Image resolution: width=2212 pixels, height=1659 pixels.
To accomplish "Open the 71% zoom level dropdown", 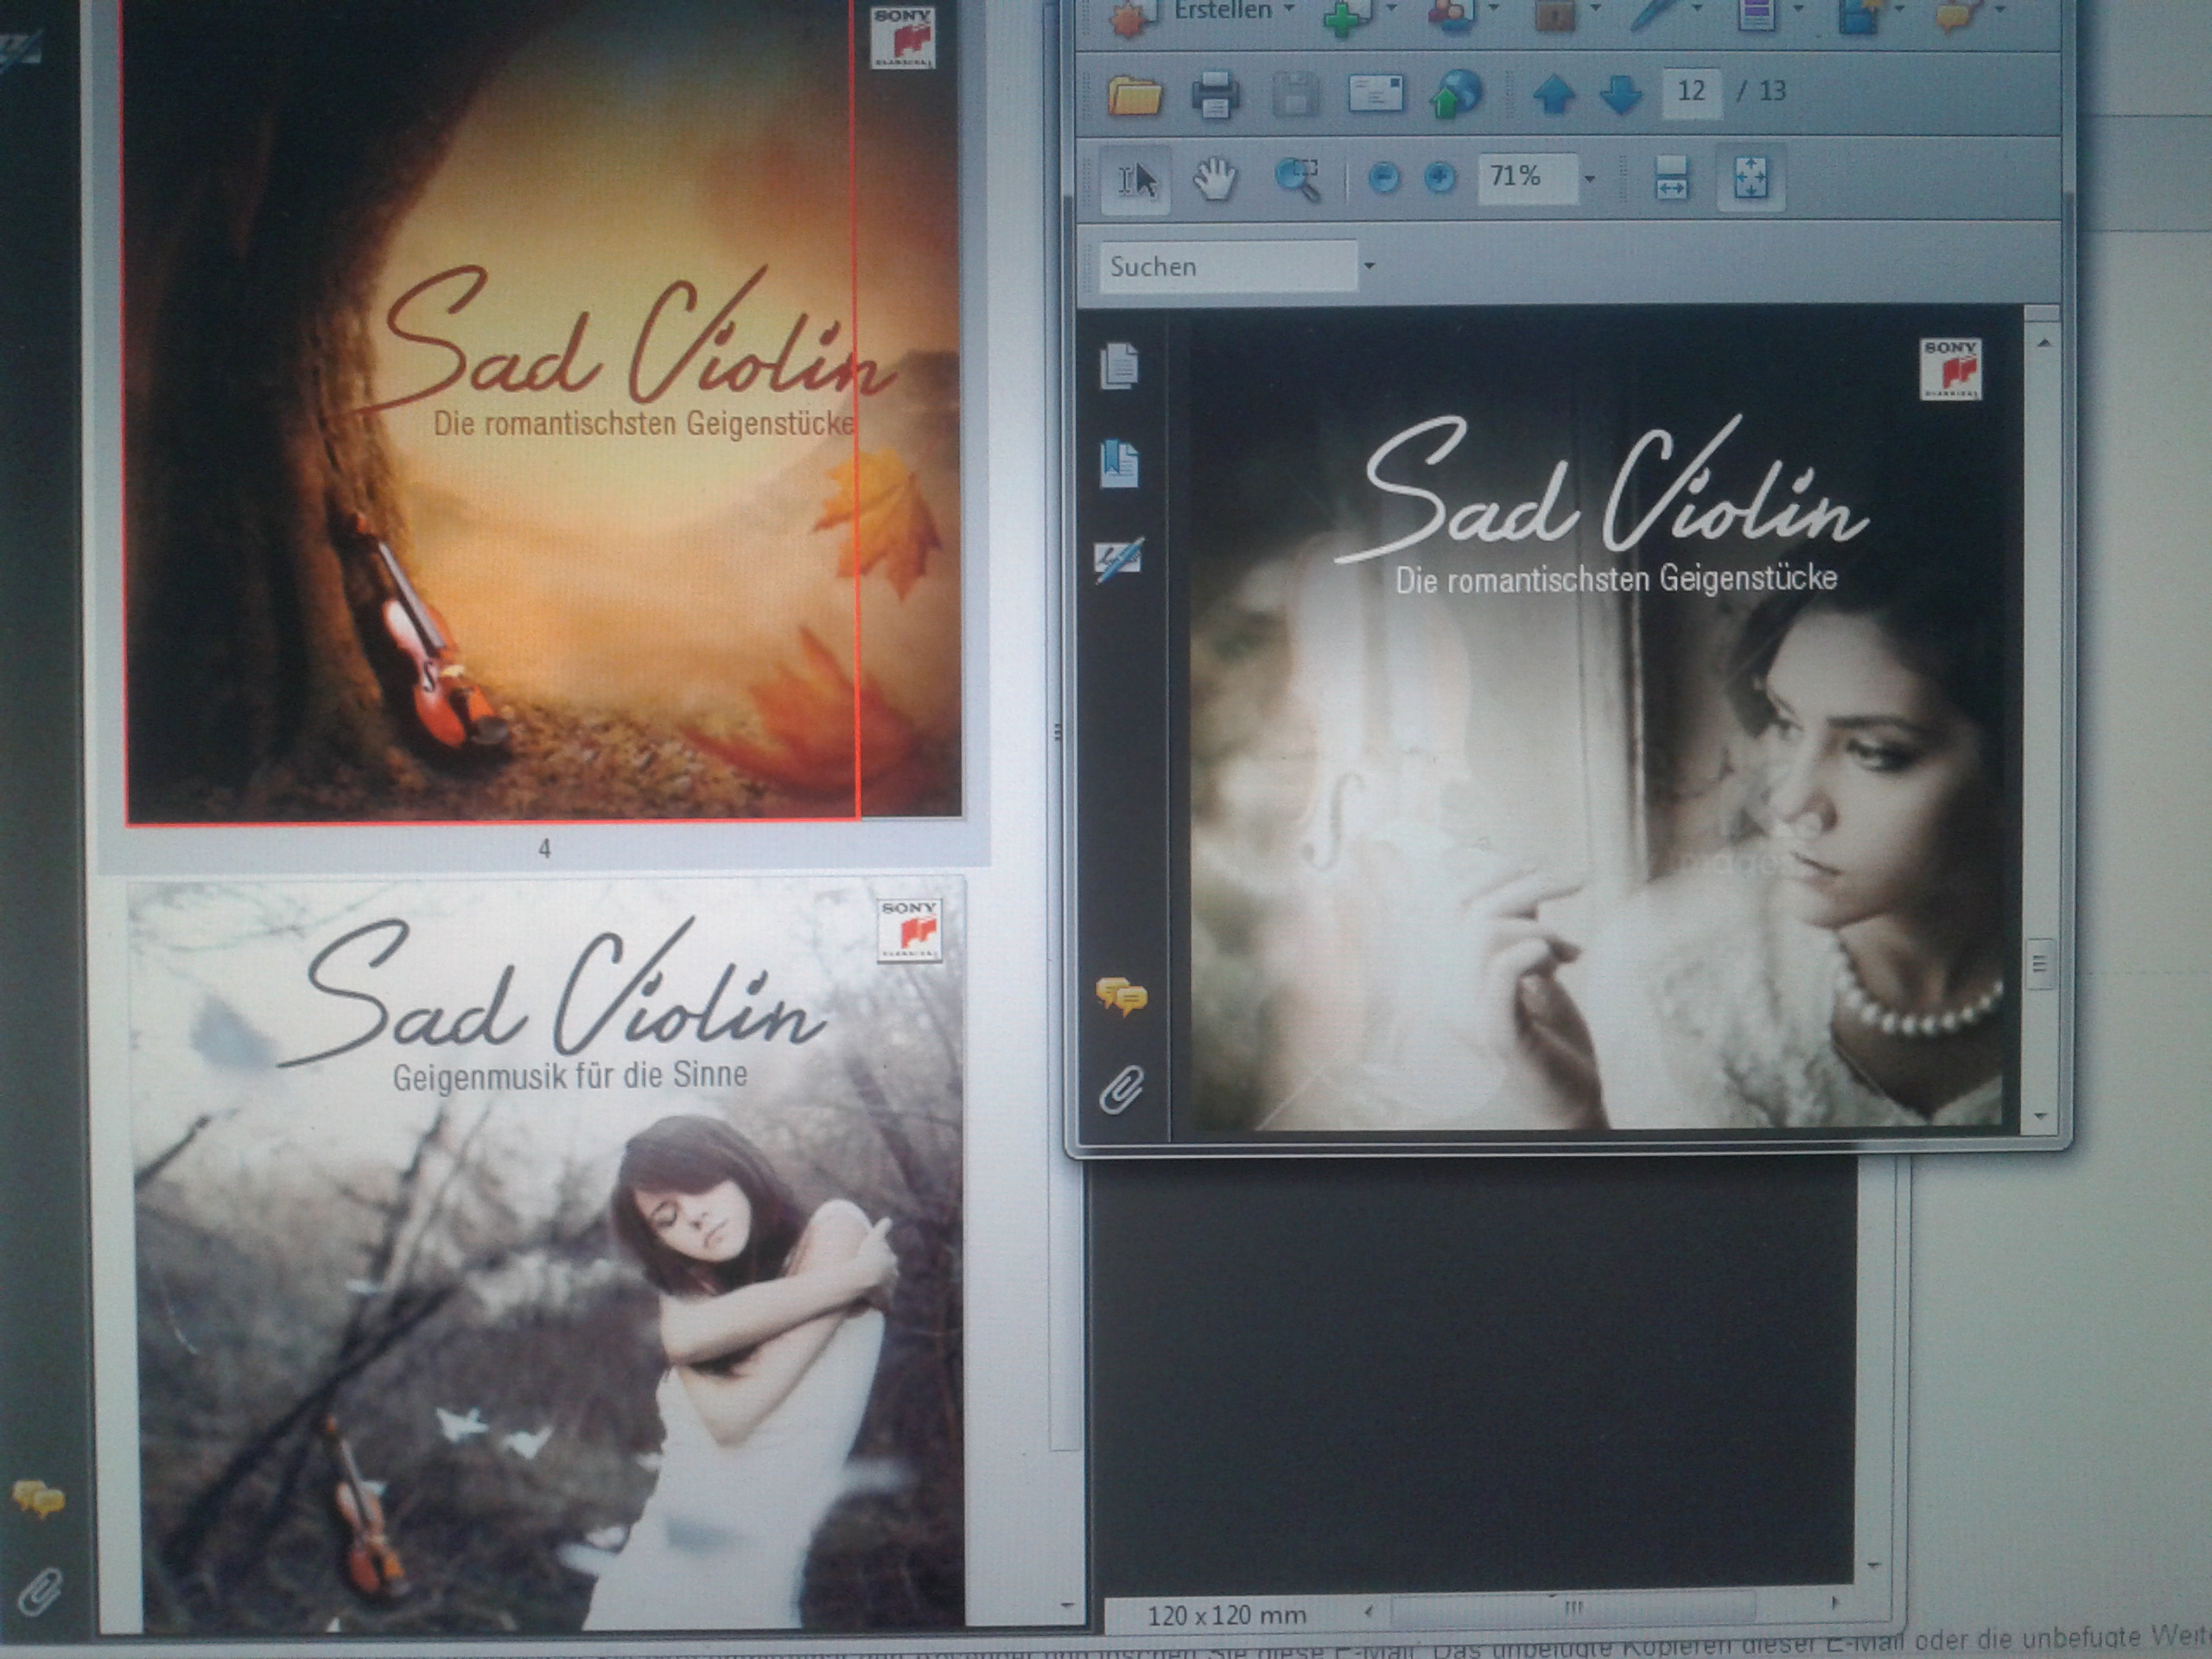I will [1589, 179].
